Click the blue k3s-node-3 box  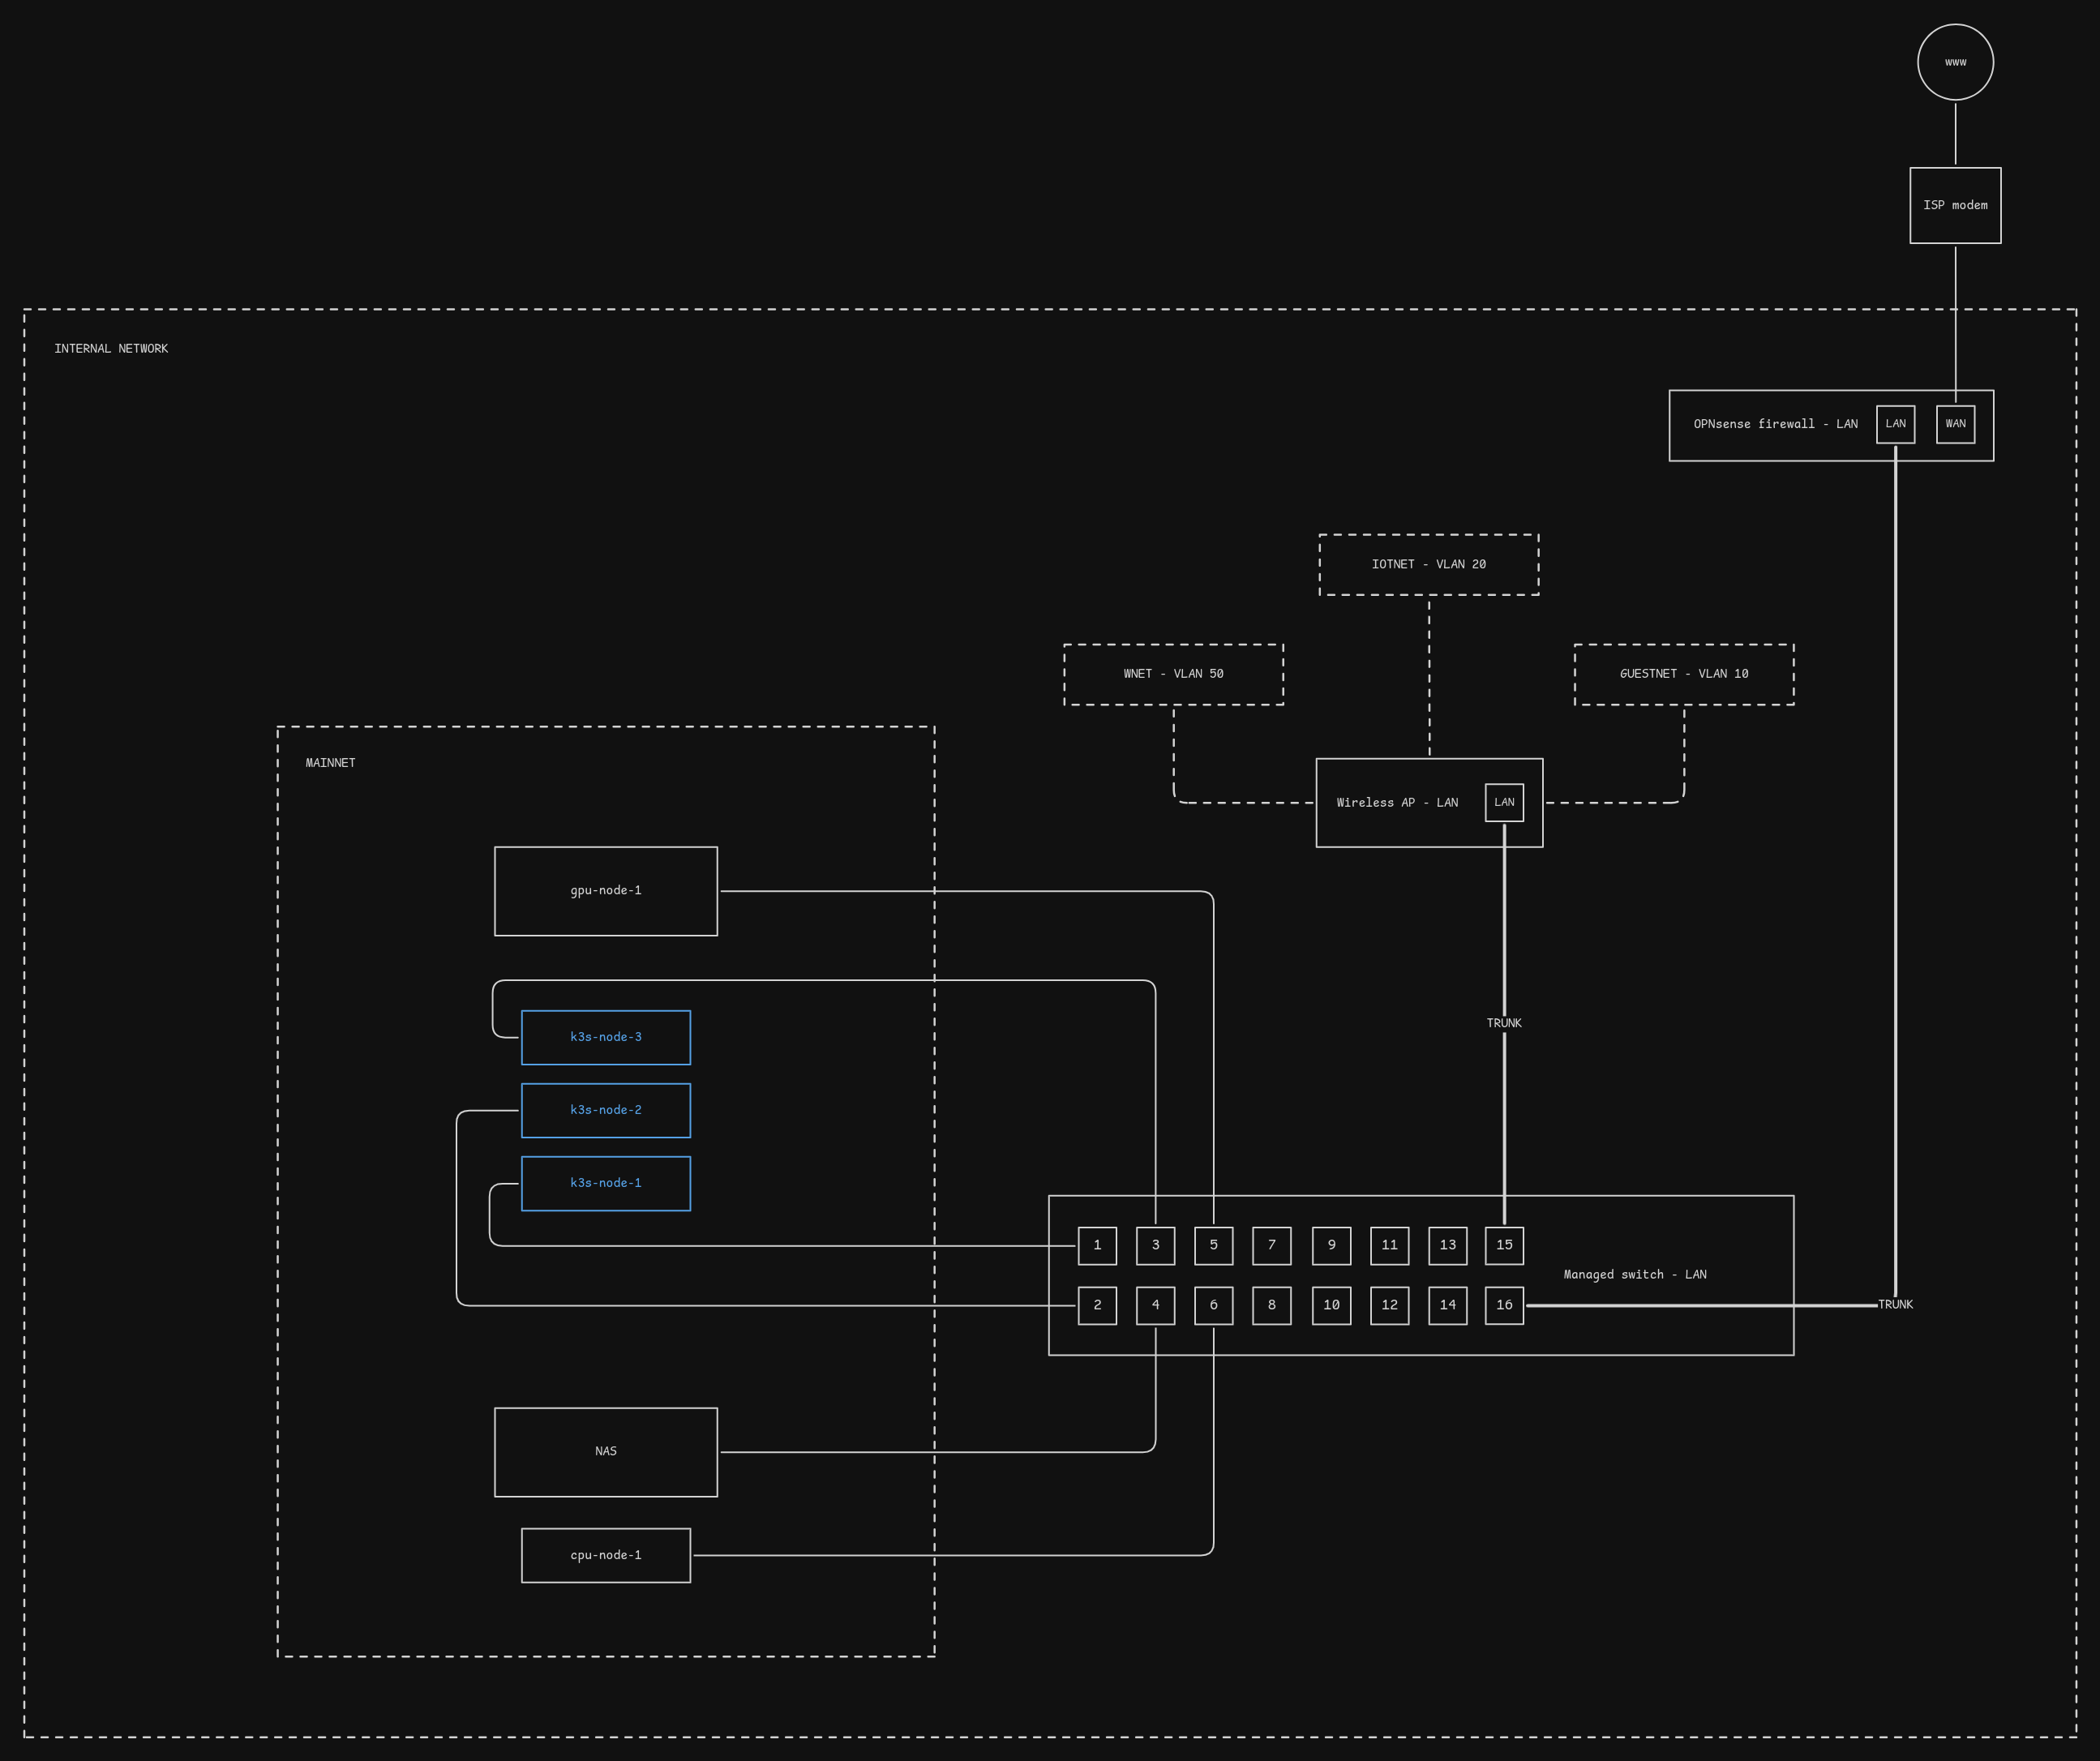(x=605, y=1037)
